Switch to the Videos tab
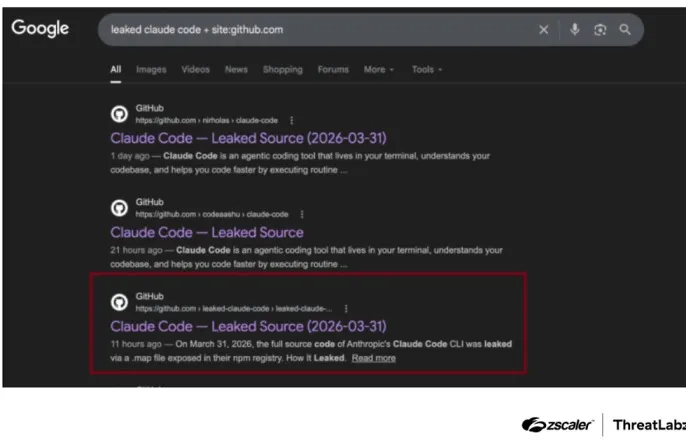 pyautogui.click(x=196, y=70)
